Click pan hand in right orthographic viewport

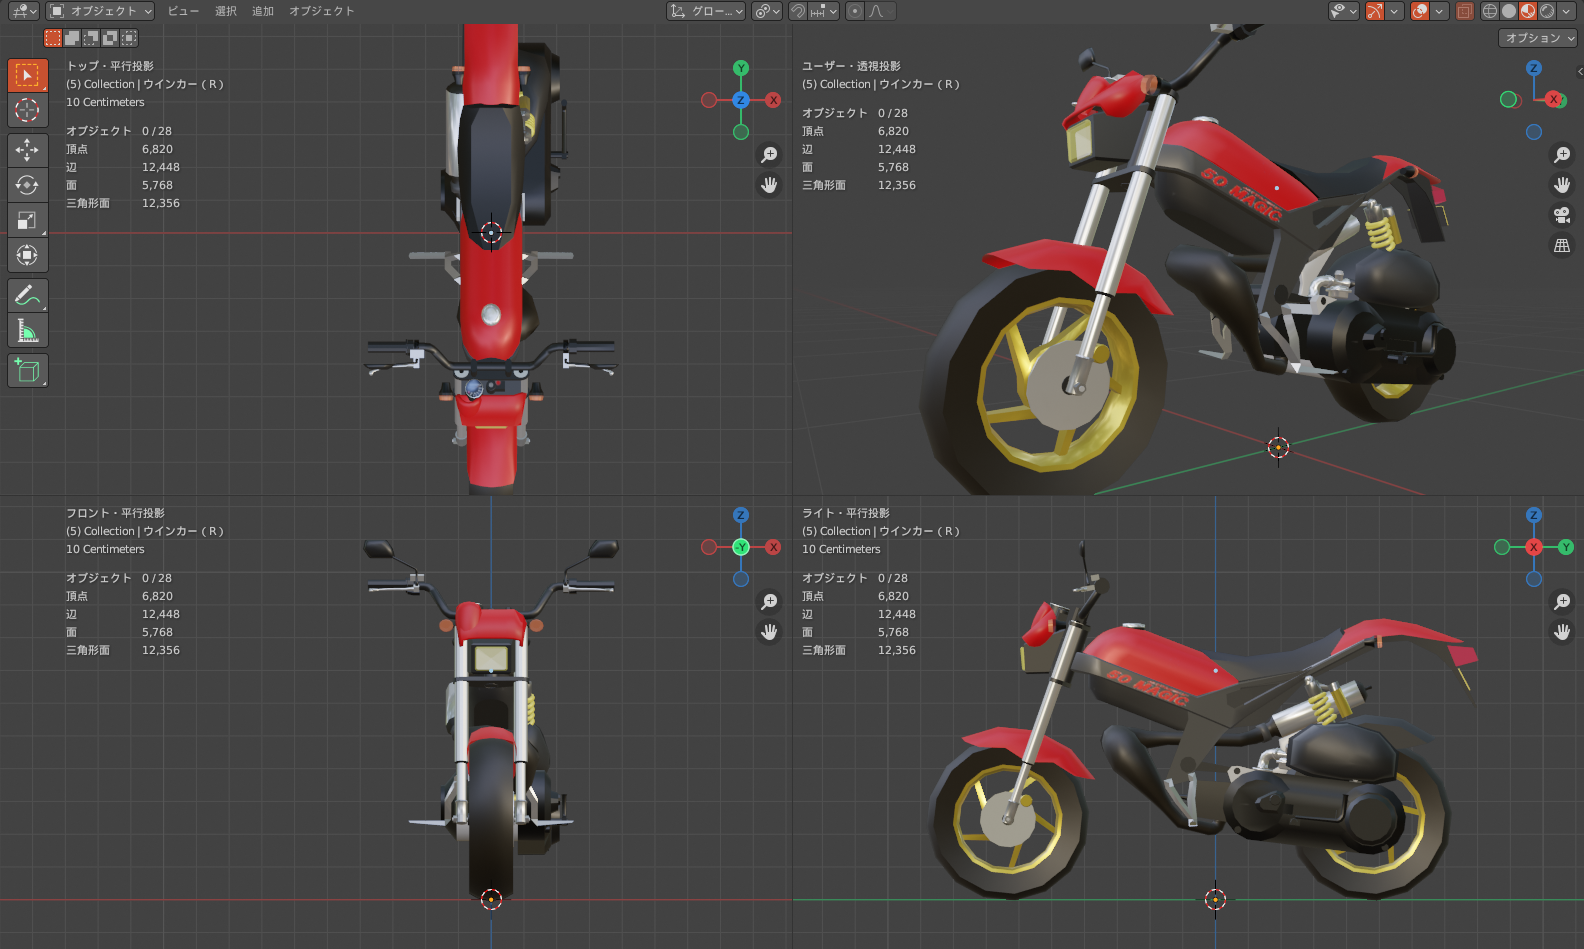tap(1562, 632)
